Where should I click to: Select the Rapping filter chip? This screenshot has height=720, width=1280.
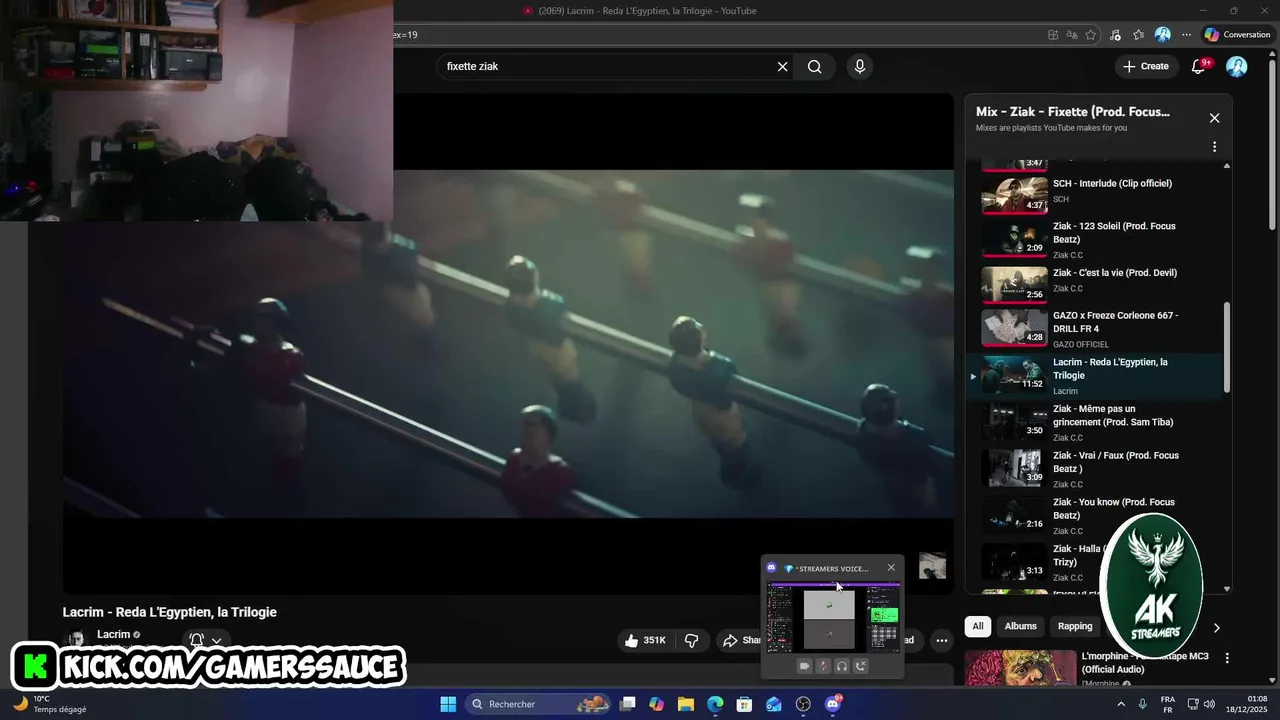click(1075, 626)
